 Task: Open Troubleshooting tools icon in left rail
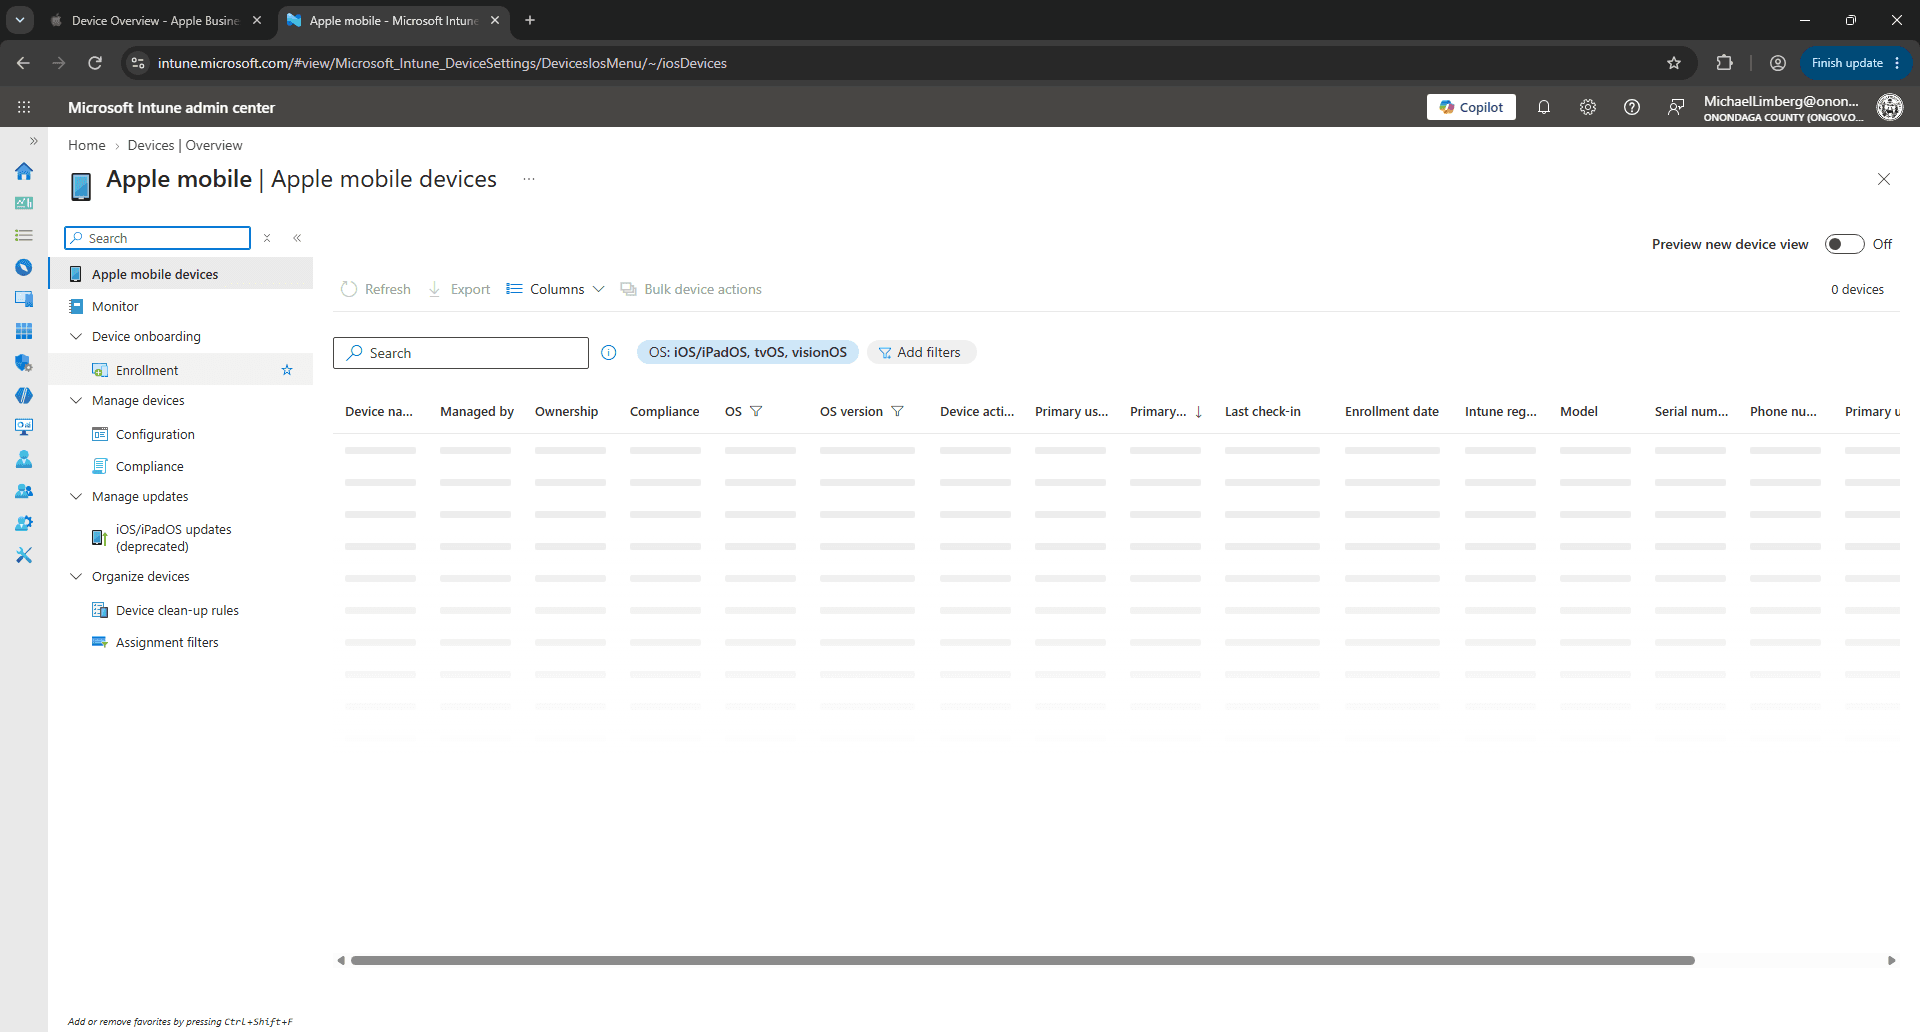[x=24, y=555]
